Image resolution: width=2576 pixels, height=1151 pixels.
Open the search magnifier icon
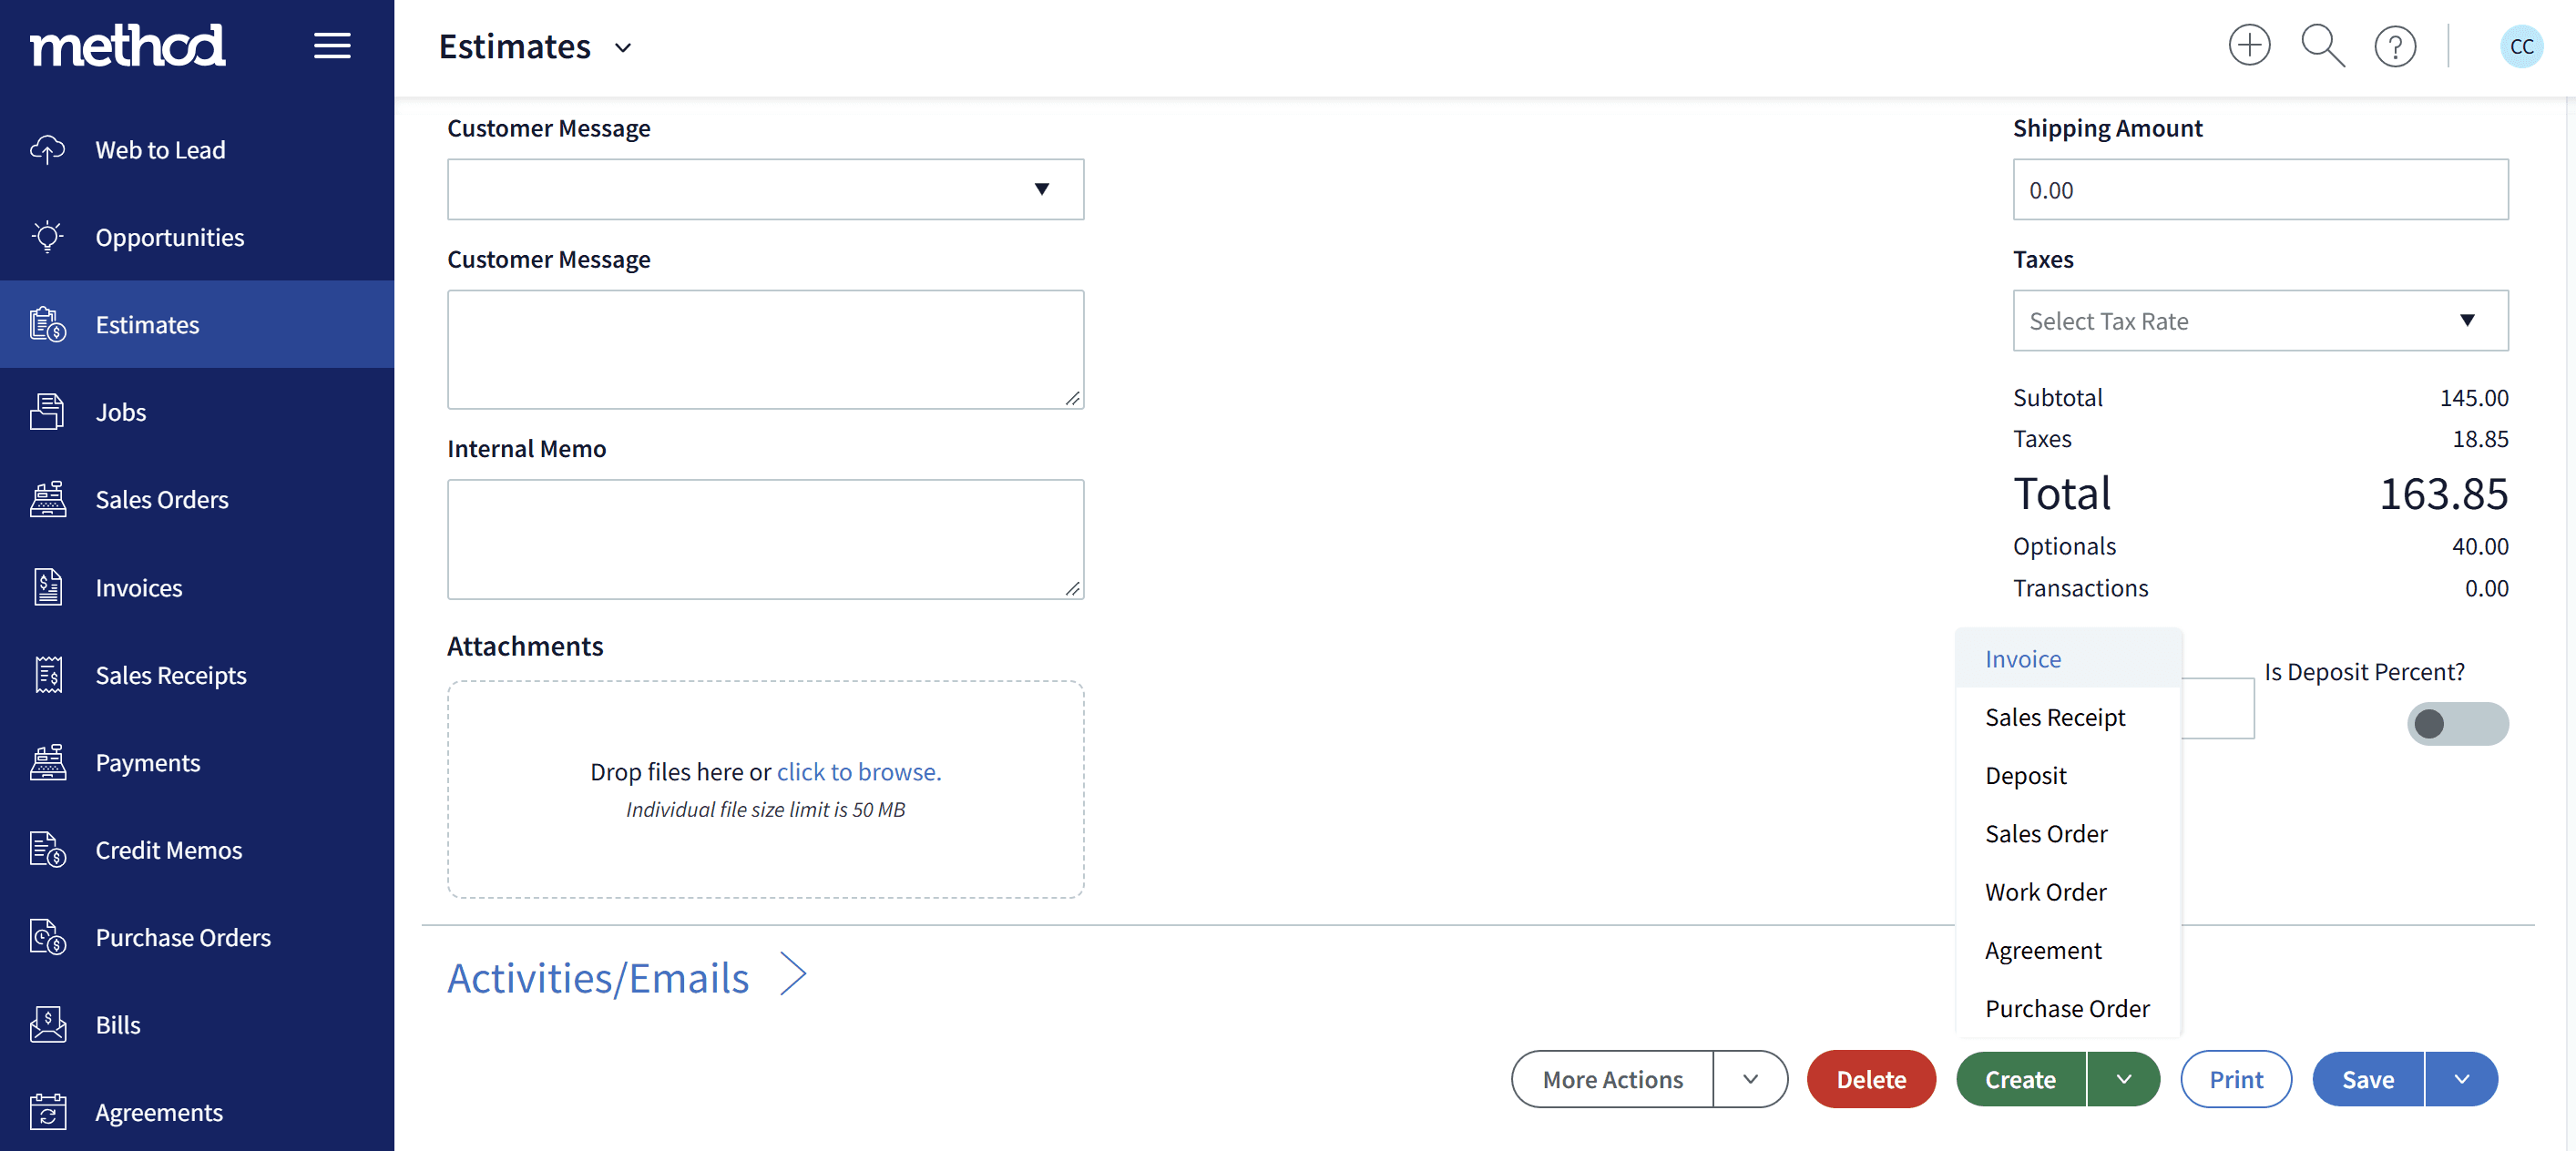pos(2322,46)
